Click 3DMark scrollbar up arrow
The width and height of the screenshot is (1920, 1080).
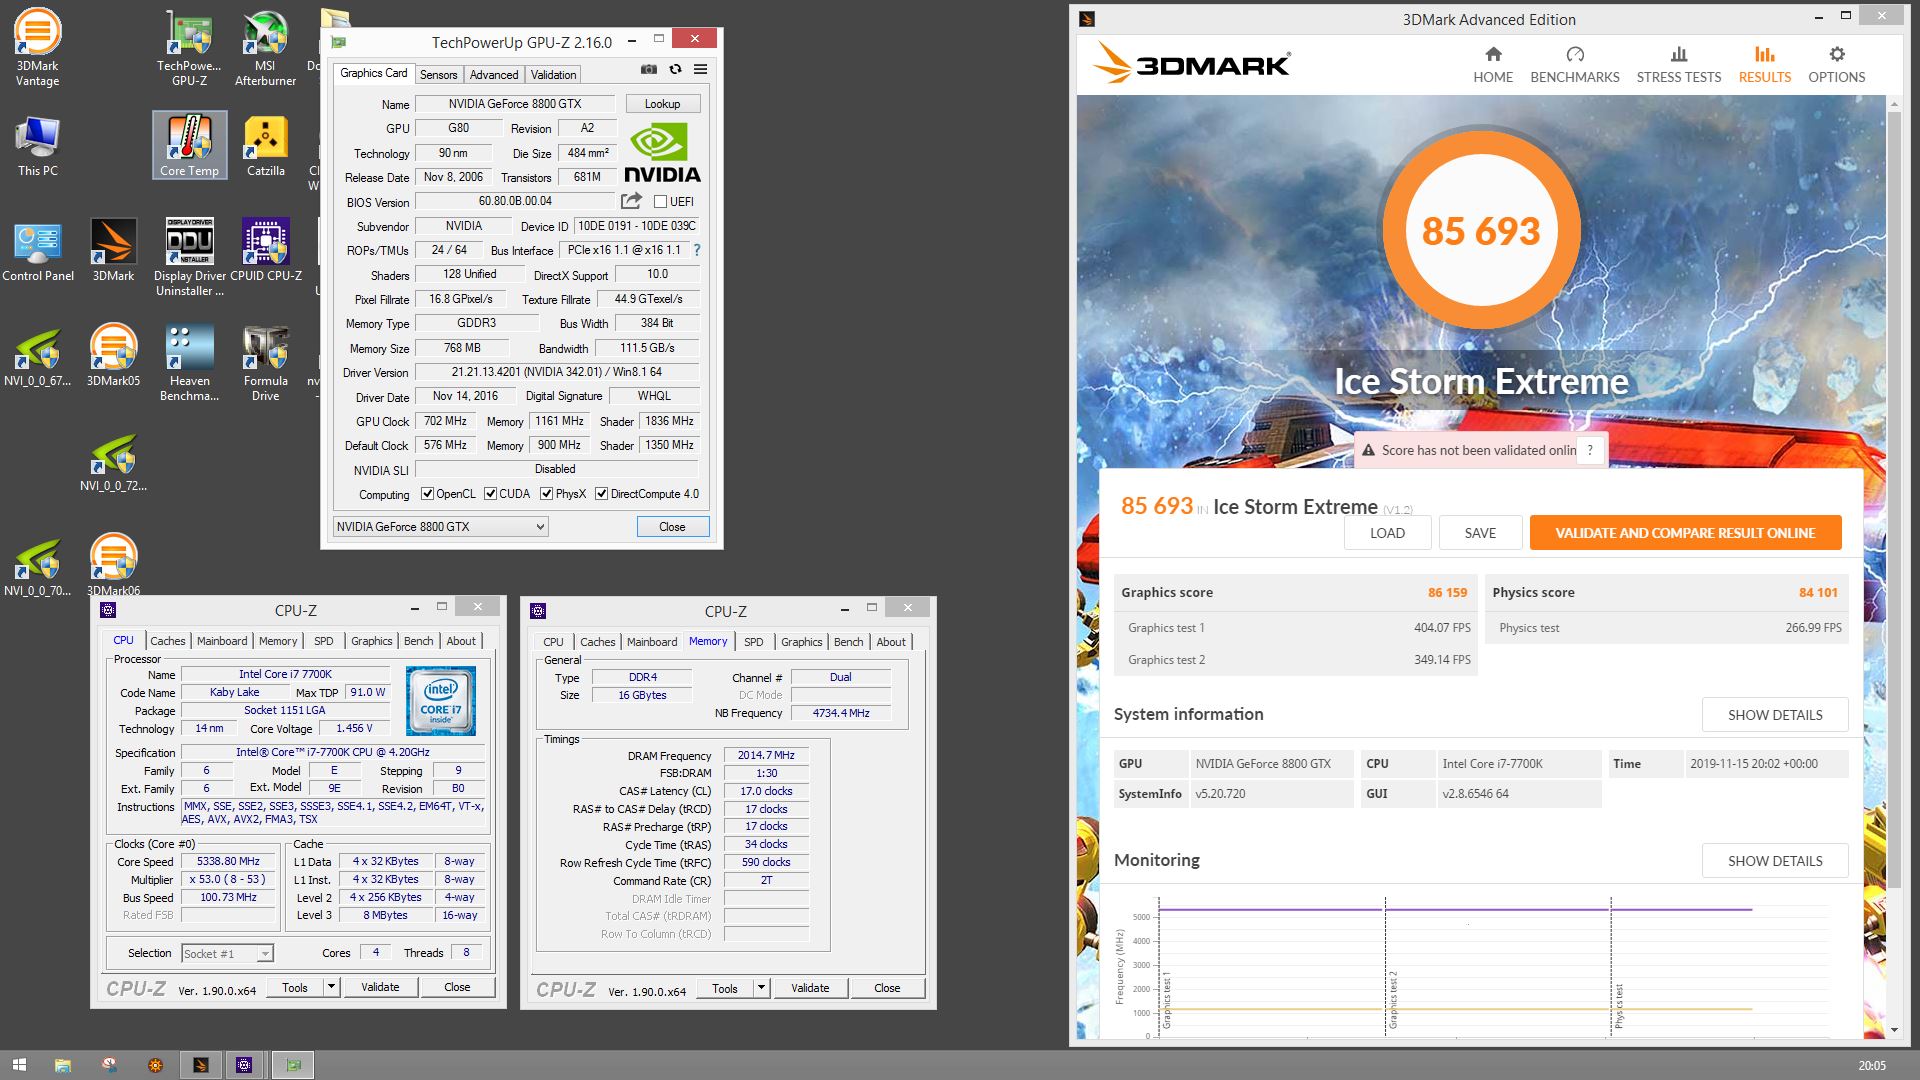pos(1893,103)
